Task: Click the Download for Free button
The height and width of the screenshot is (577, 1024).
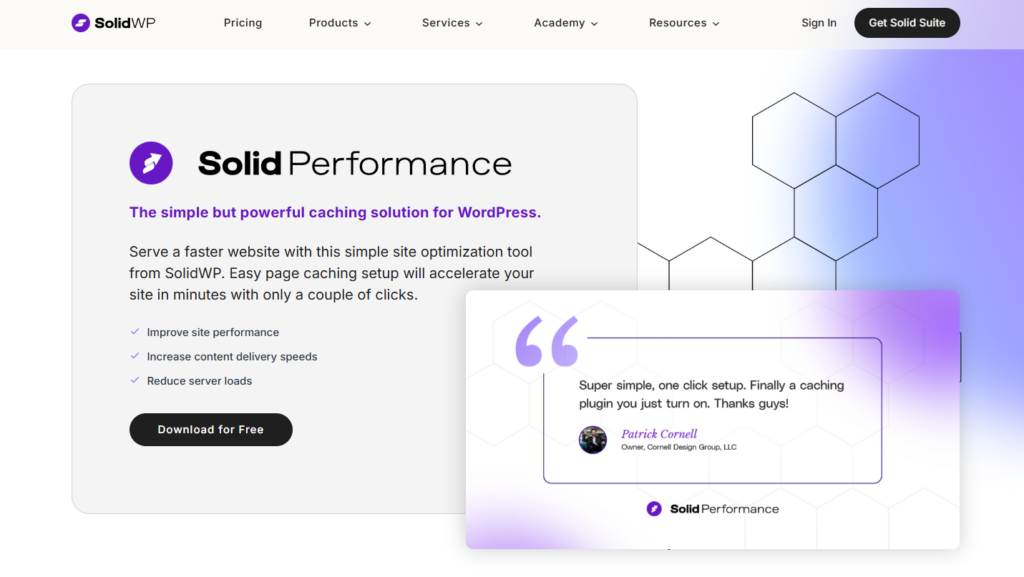Action: click(211, 430)
